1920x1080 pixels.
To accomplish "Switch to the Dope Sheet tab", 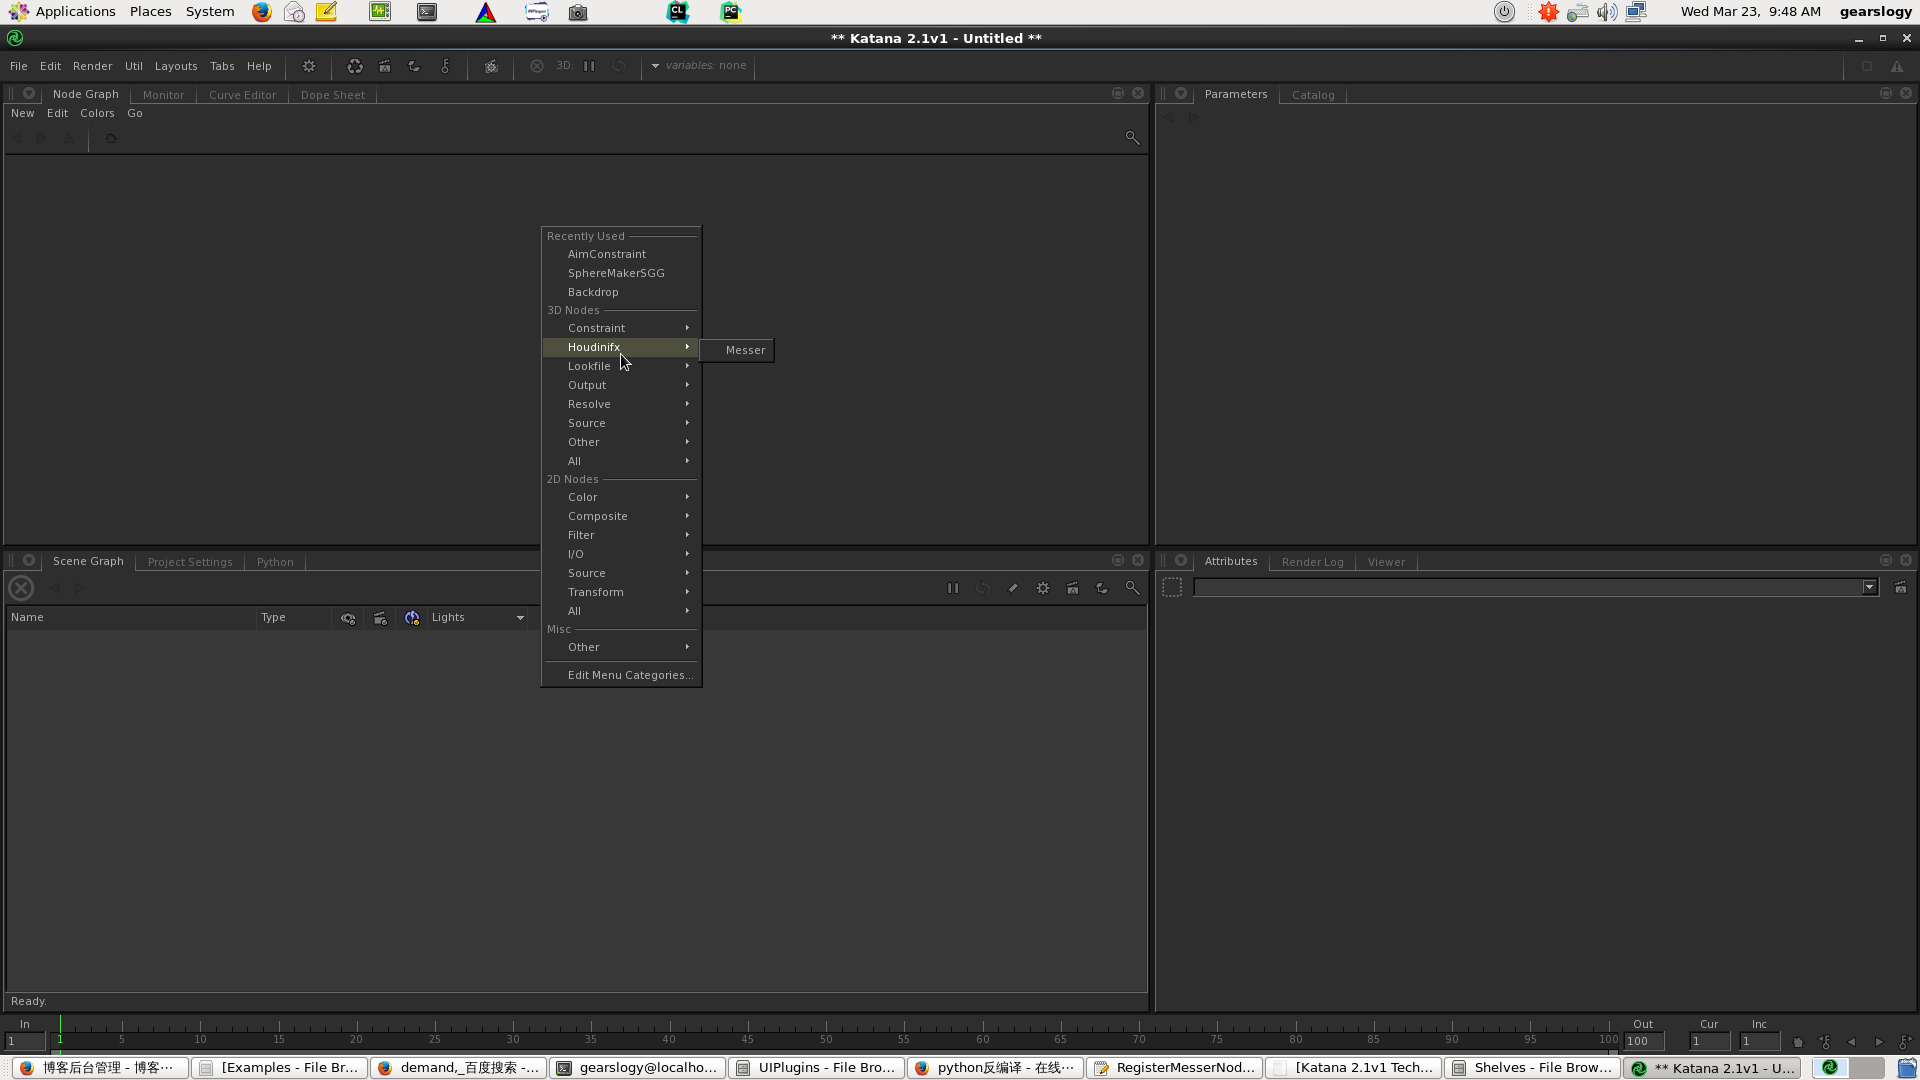I will click(332, 95).
